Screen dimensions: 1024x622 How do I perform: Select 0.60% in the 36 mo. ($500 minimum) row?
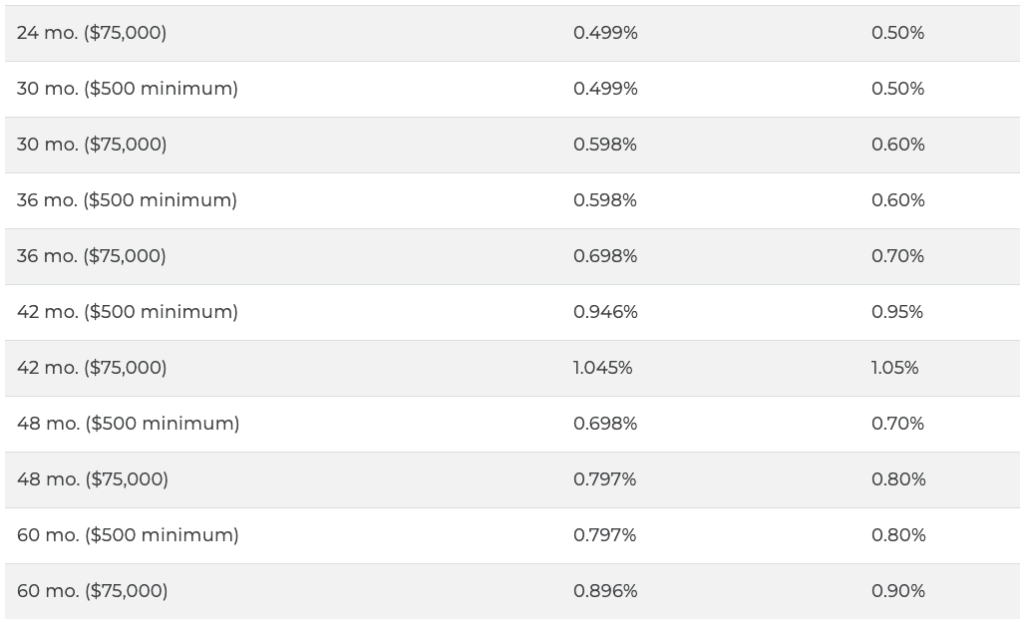click(898, 200)
